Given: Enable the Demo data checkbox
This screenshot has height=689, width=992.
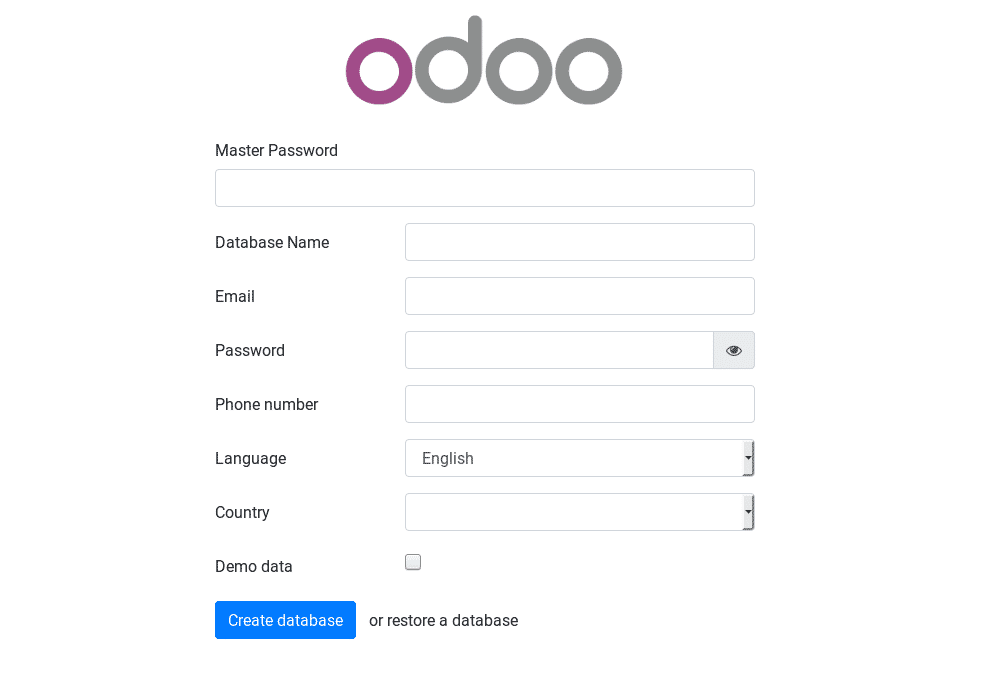Looking at the screenshot, I should click(x=413, y=562).
